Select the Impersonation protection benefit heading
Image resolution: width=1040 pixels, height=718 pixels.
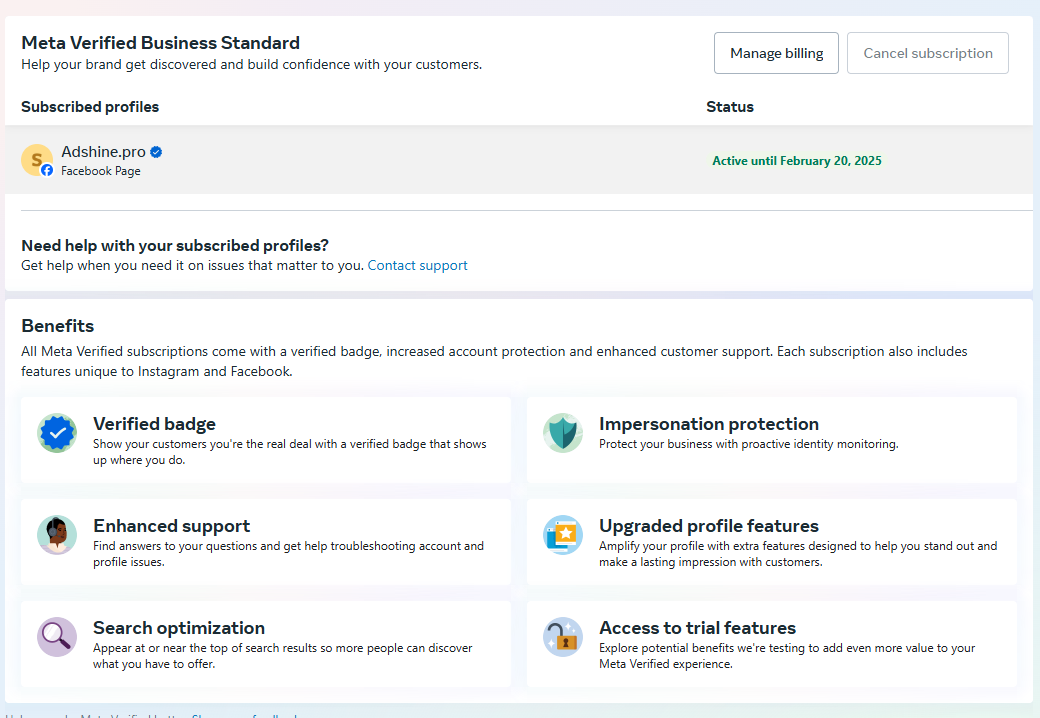pyautogui.click(x=708, y=424)
